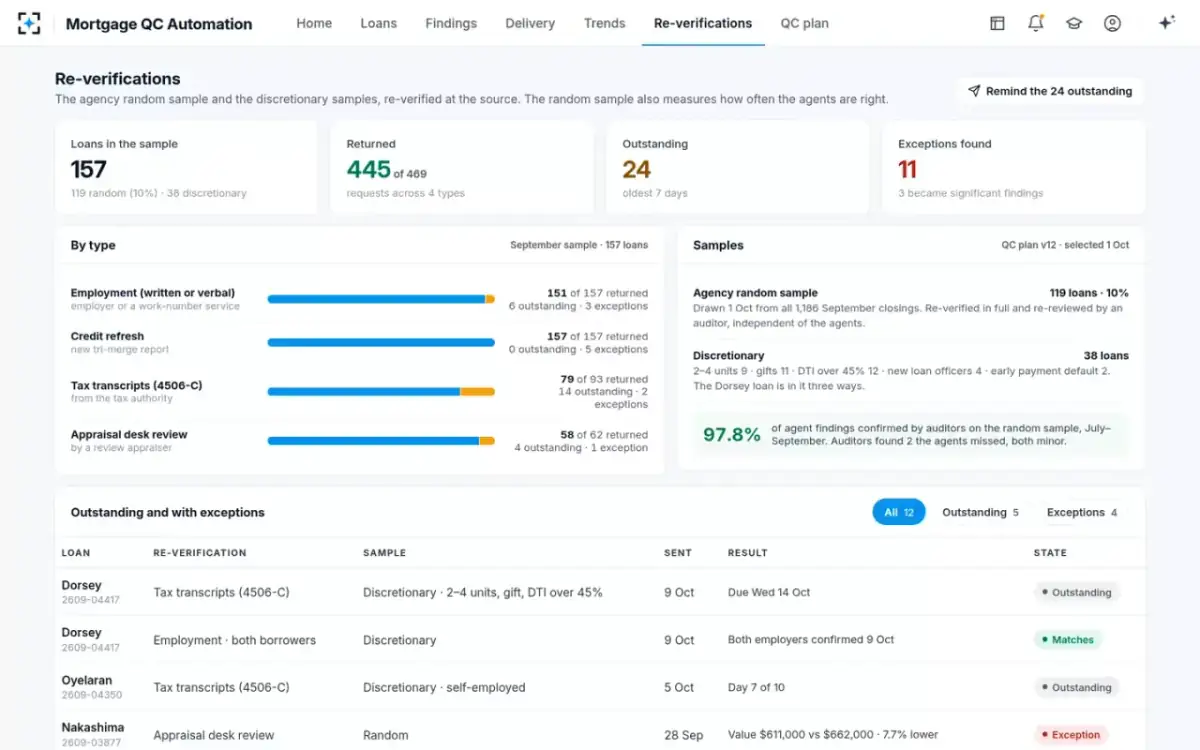1200x750 pixels.
Task: Click Day 7 of 10 result
Action: [x=756, y=687]
